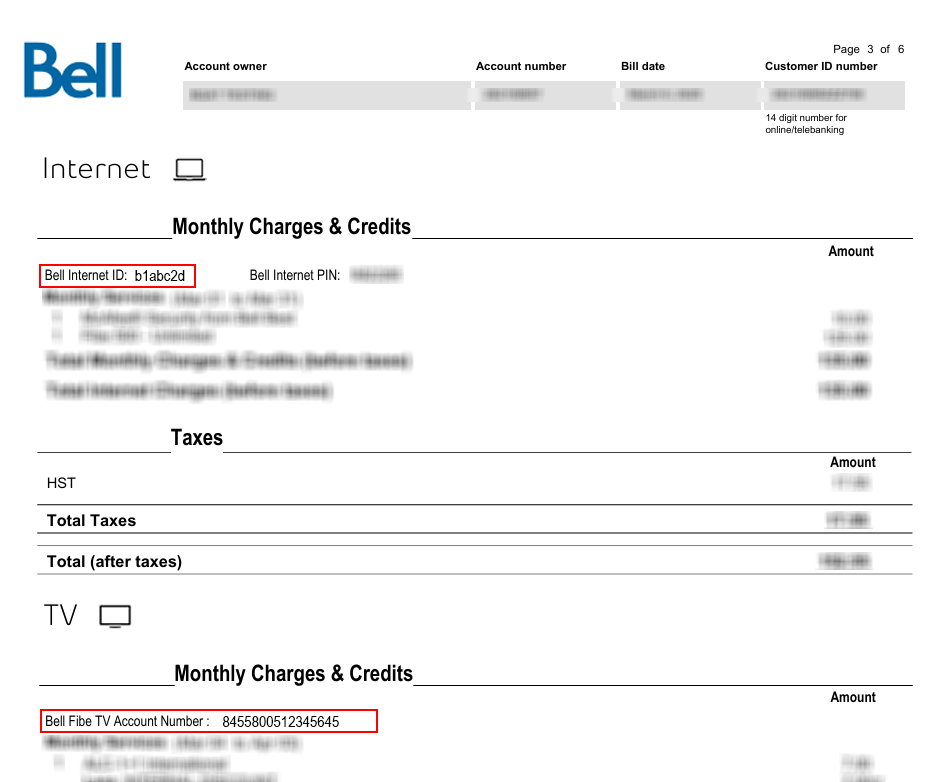Click Internet 'Monthly Charges & Credits' heading

[292, 226]
